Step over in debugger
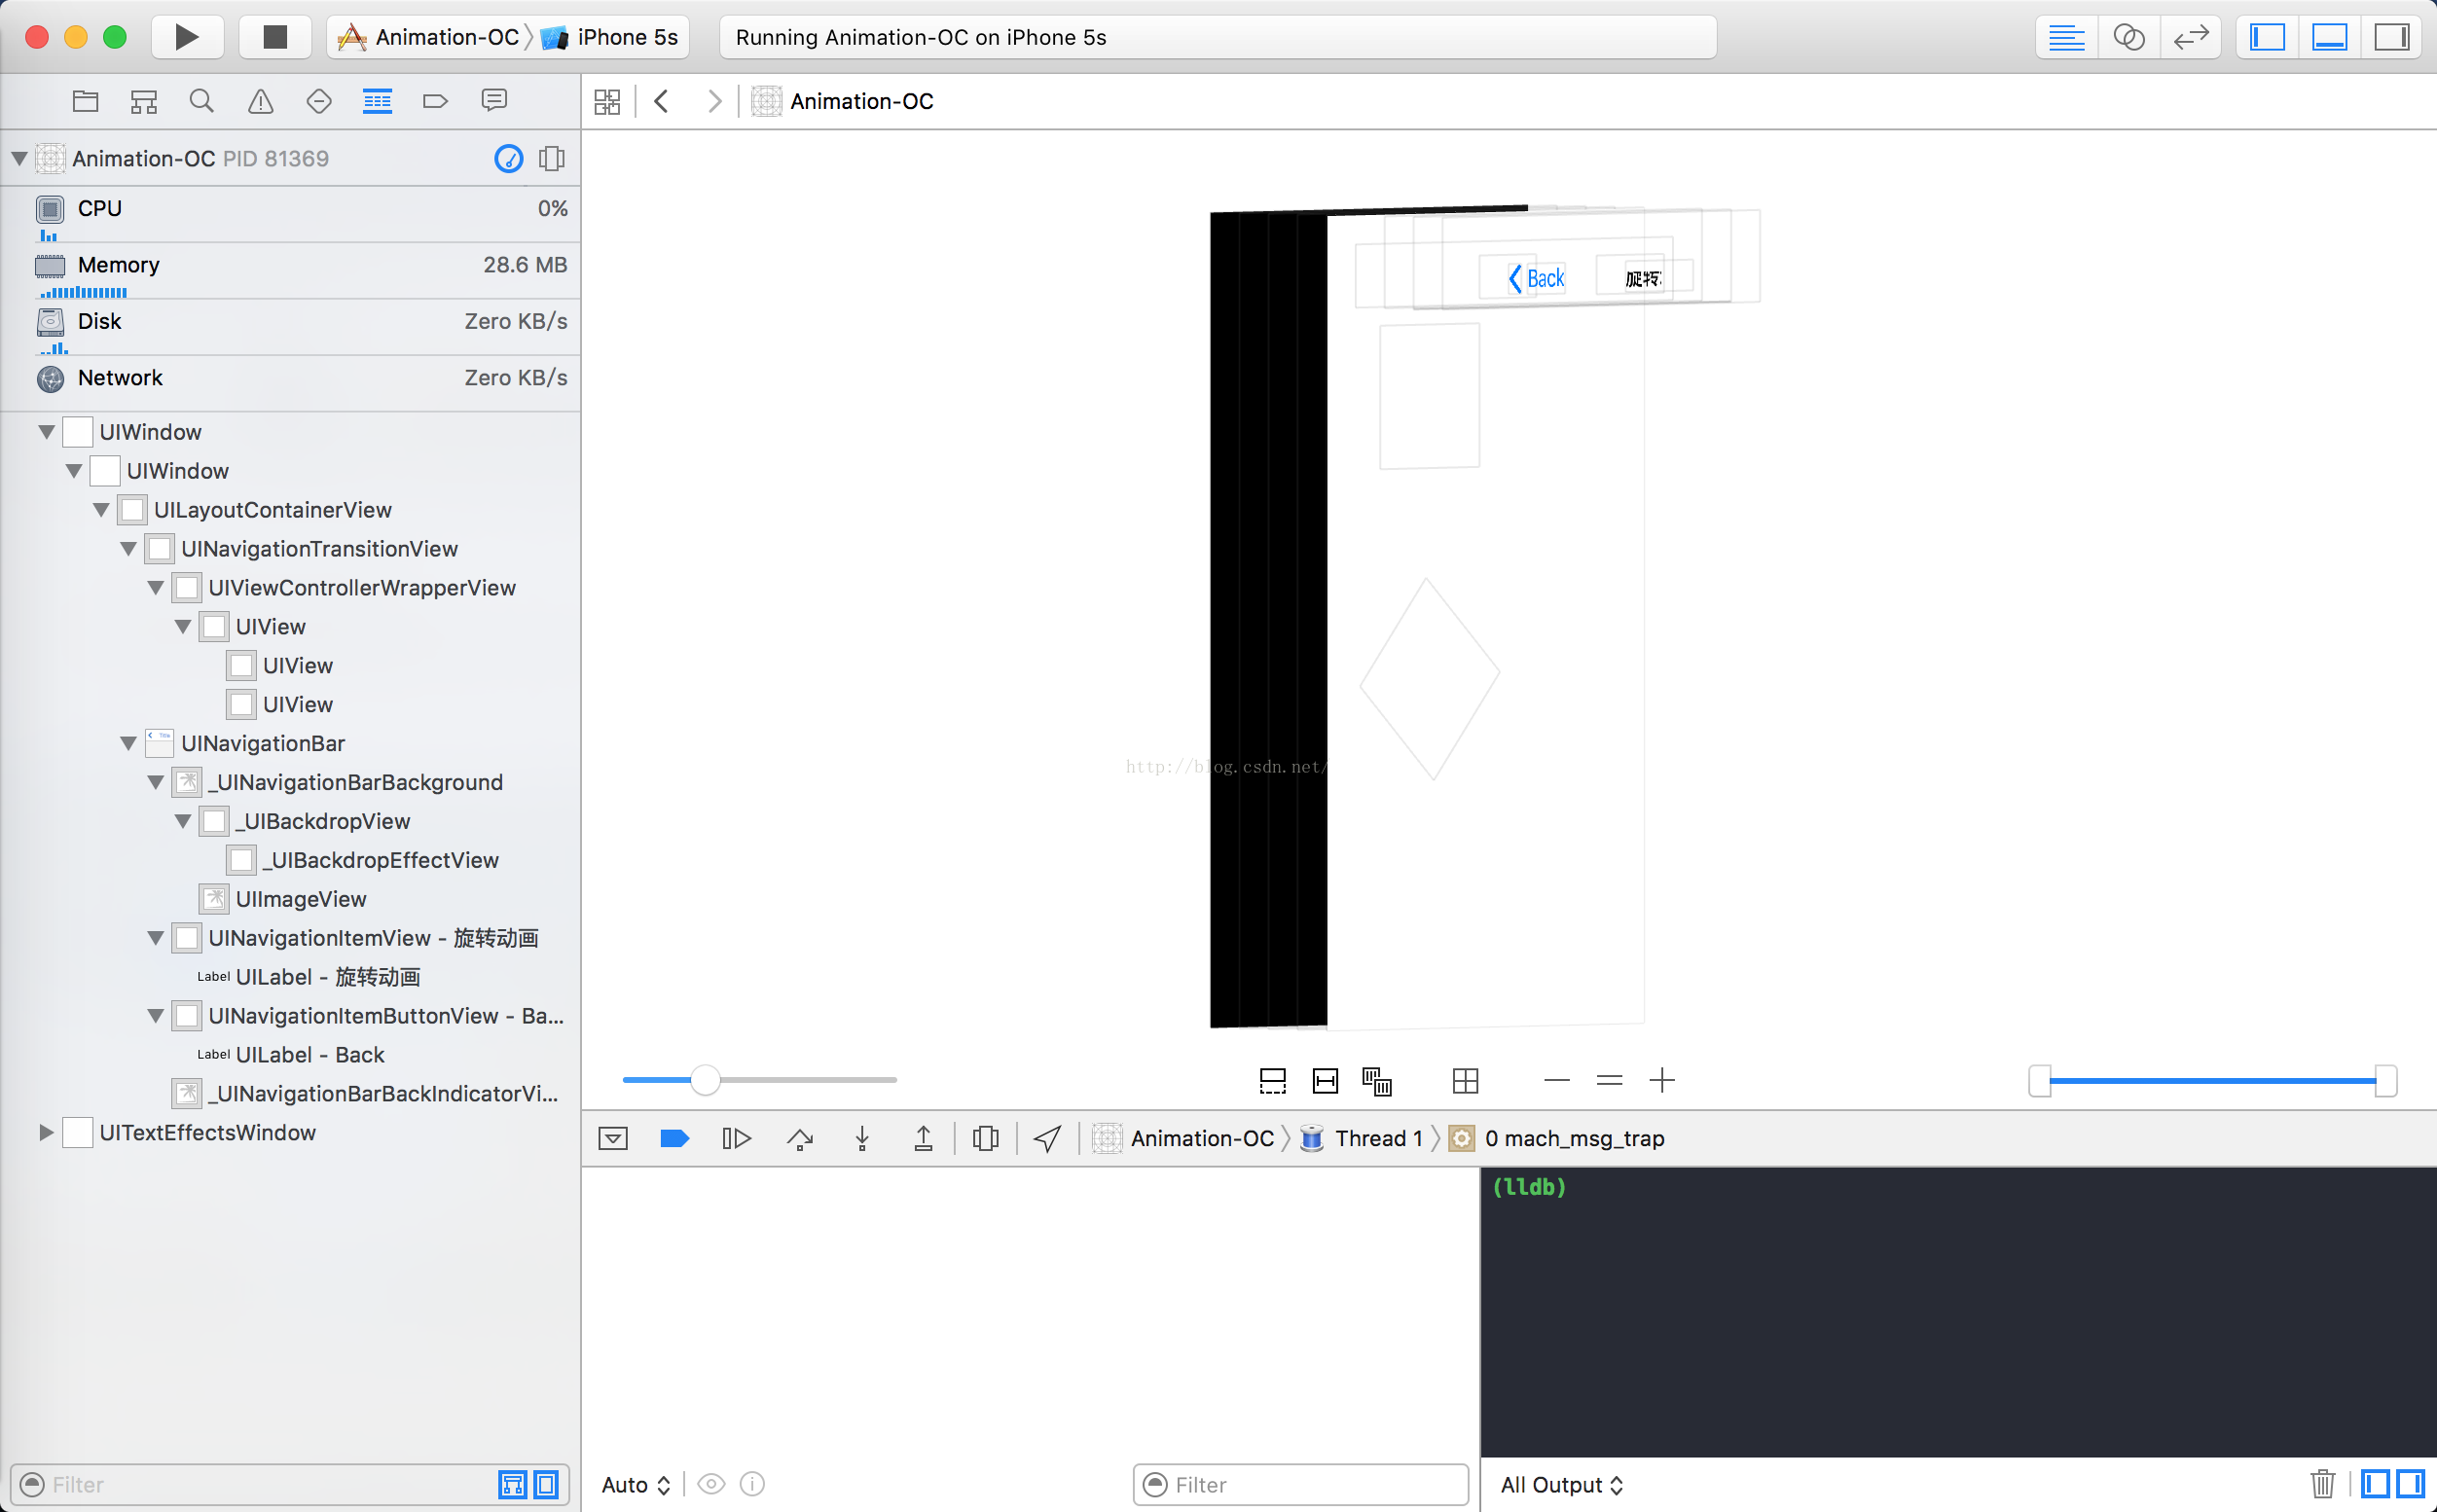 click(800, 1138)
